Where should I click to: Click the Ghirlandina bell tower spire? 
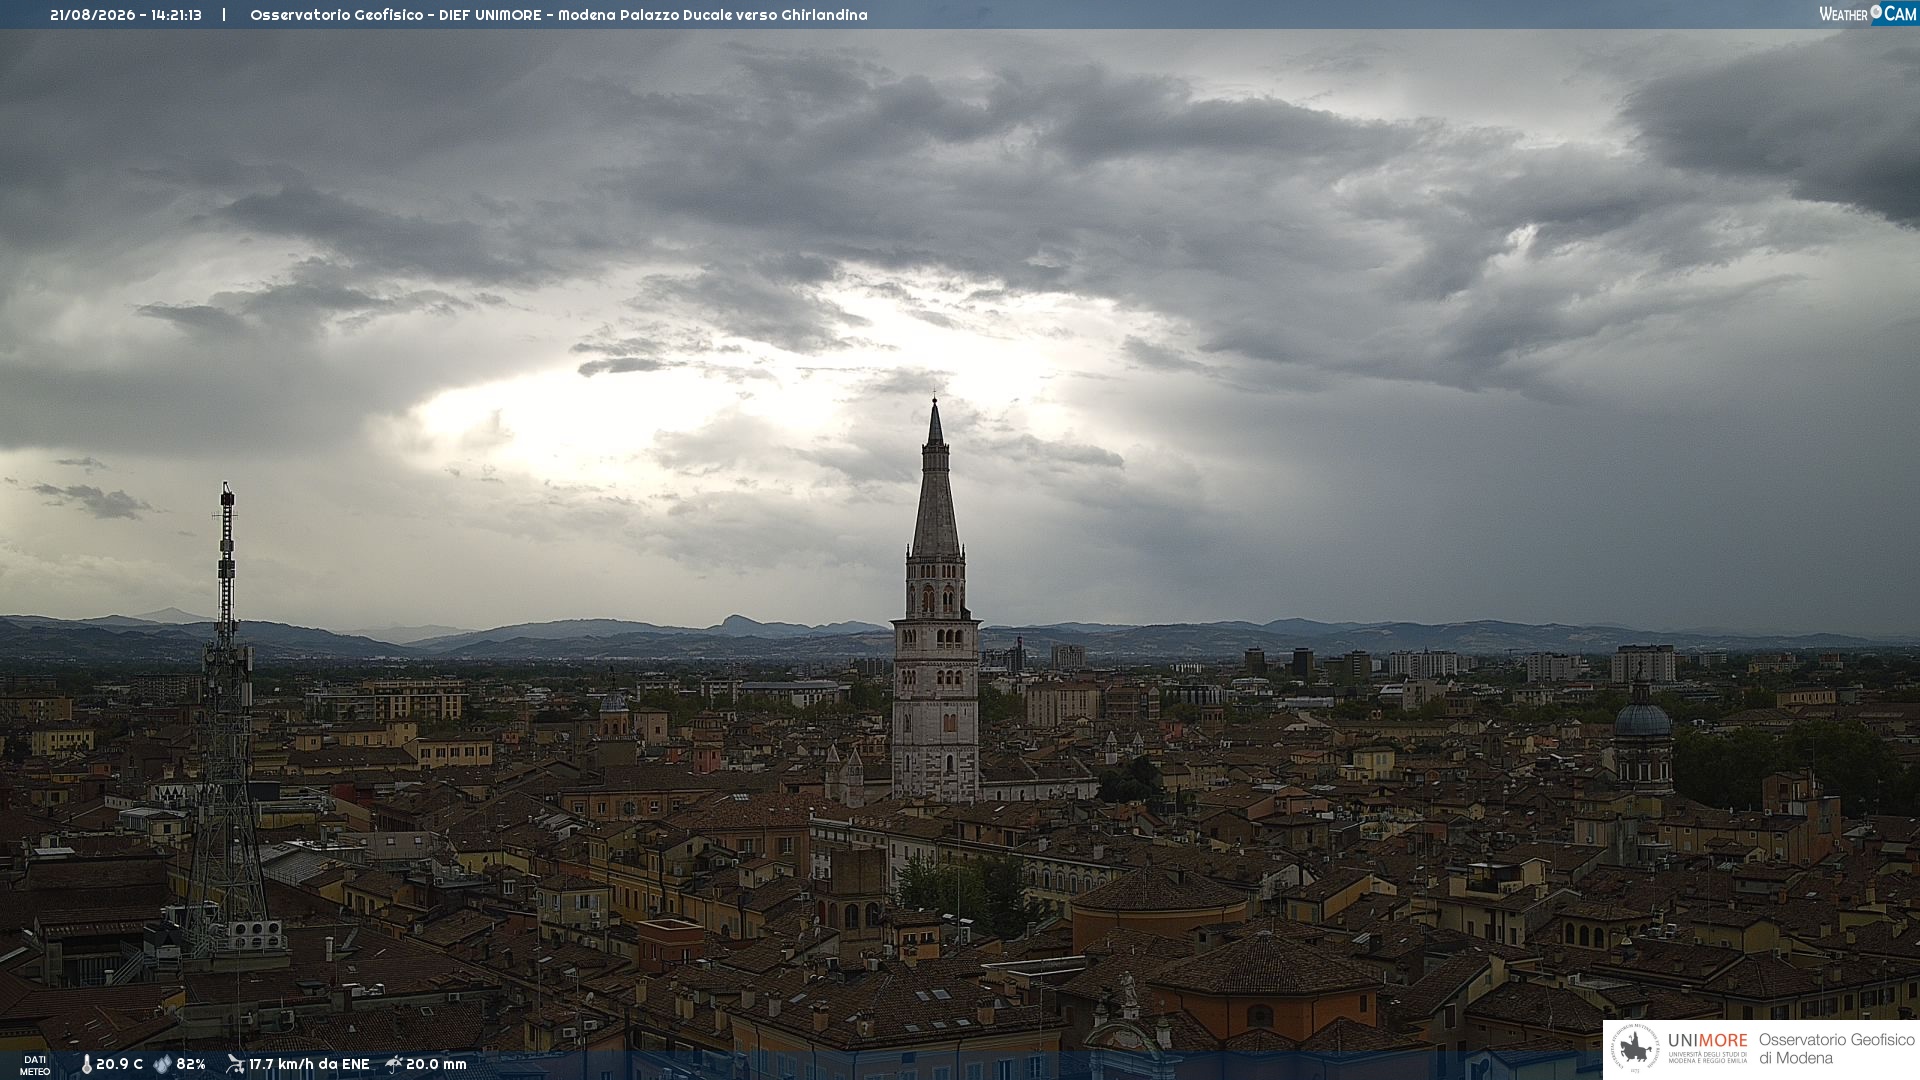[935, 478]
